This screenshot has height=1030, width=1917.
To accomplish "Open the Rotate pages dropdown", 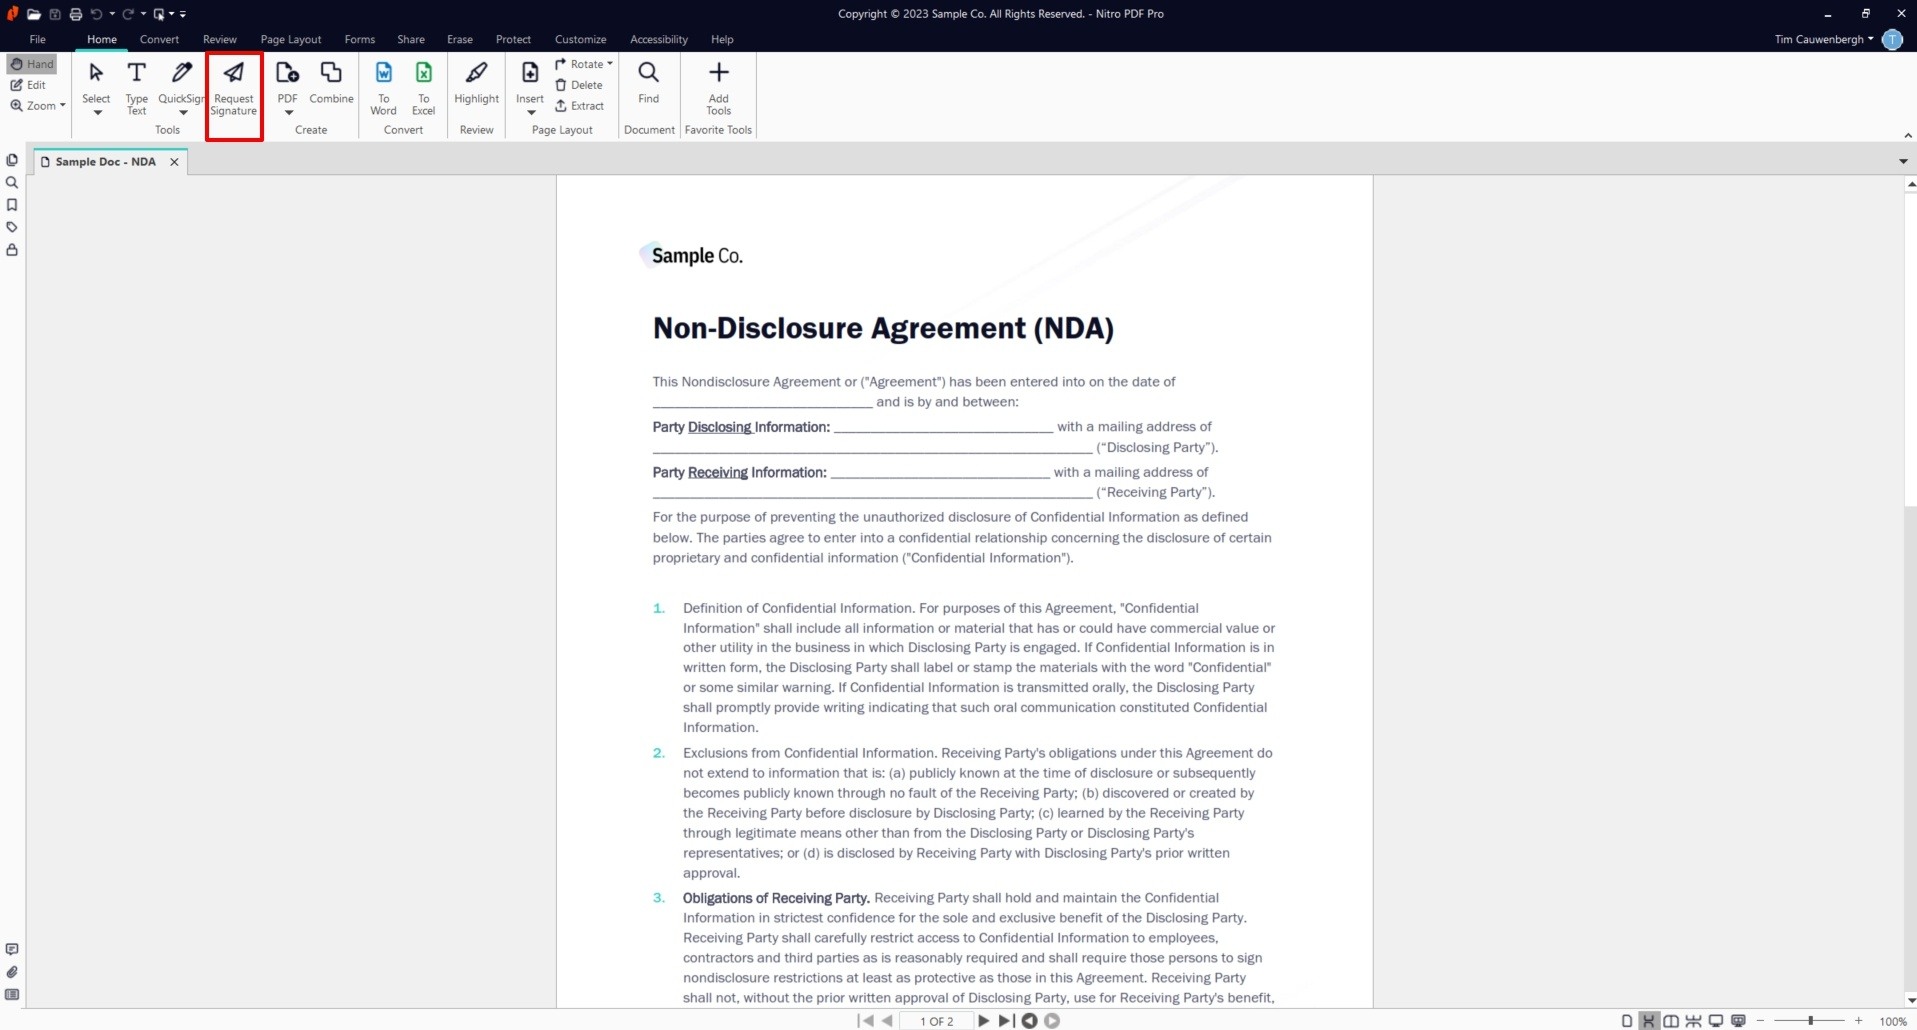I will coord(585,63).
